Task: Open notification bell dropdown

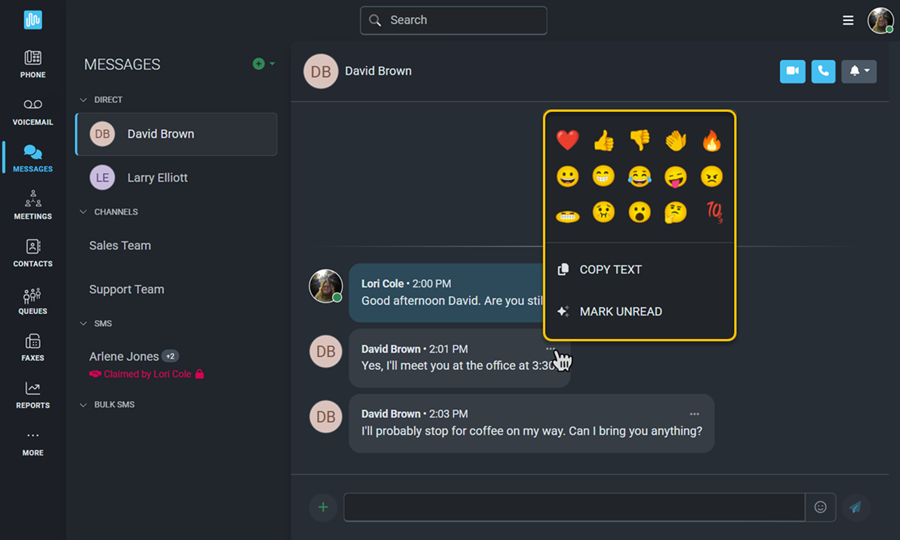Action: pyautogui.click(x=859, y=71)
